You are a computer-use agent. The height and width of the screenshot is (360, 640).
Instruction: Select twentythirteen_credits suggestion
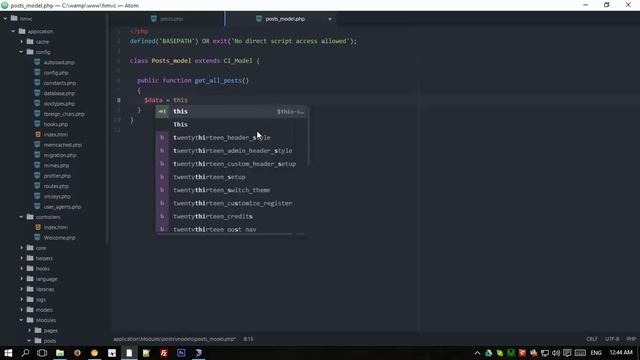232,216
